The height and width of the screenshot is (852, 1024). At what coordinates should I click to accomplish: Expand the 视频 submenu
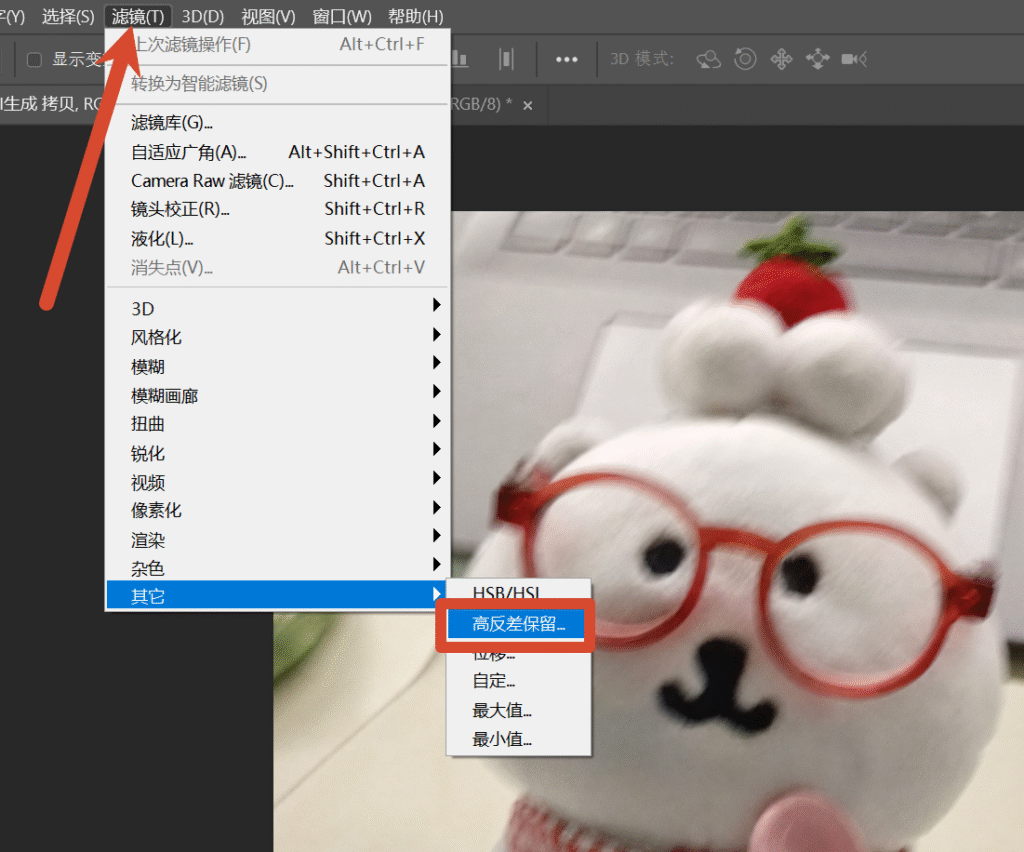tap(277, 482)
